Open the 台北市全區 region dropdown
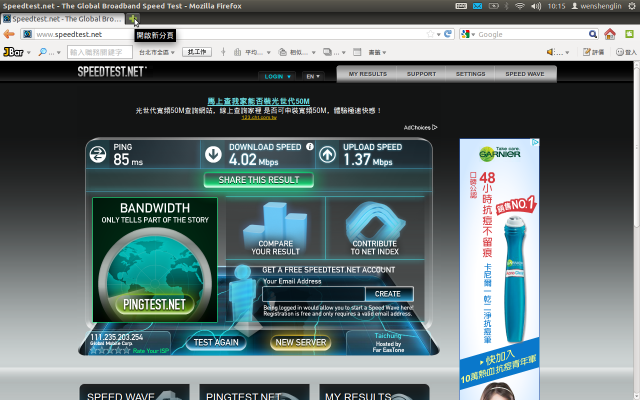 pos(157,52)
